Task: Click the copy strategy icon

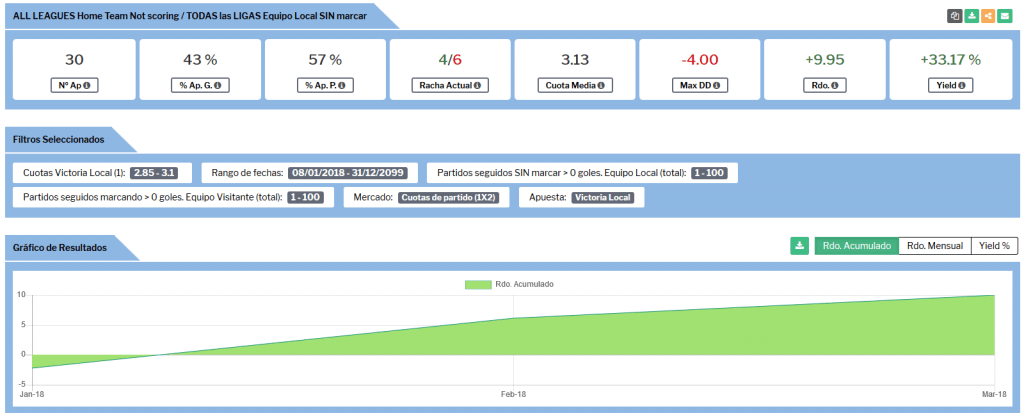Action: pyautogui.click(x=956, y=16)
